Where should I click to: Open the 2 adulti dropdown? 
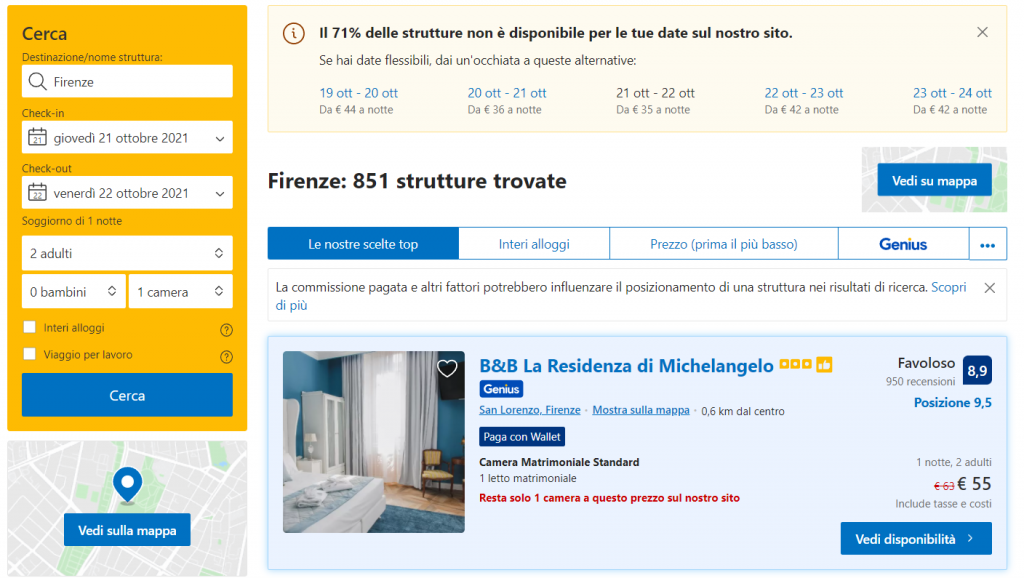coord(127,253)
